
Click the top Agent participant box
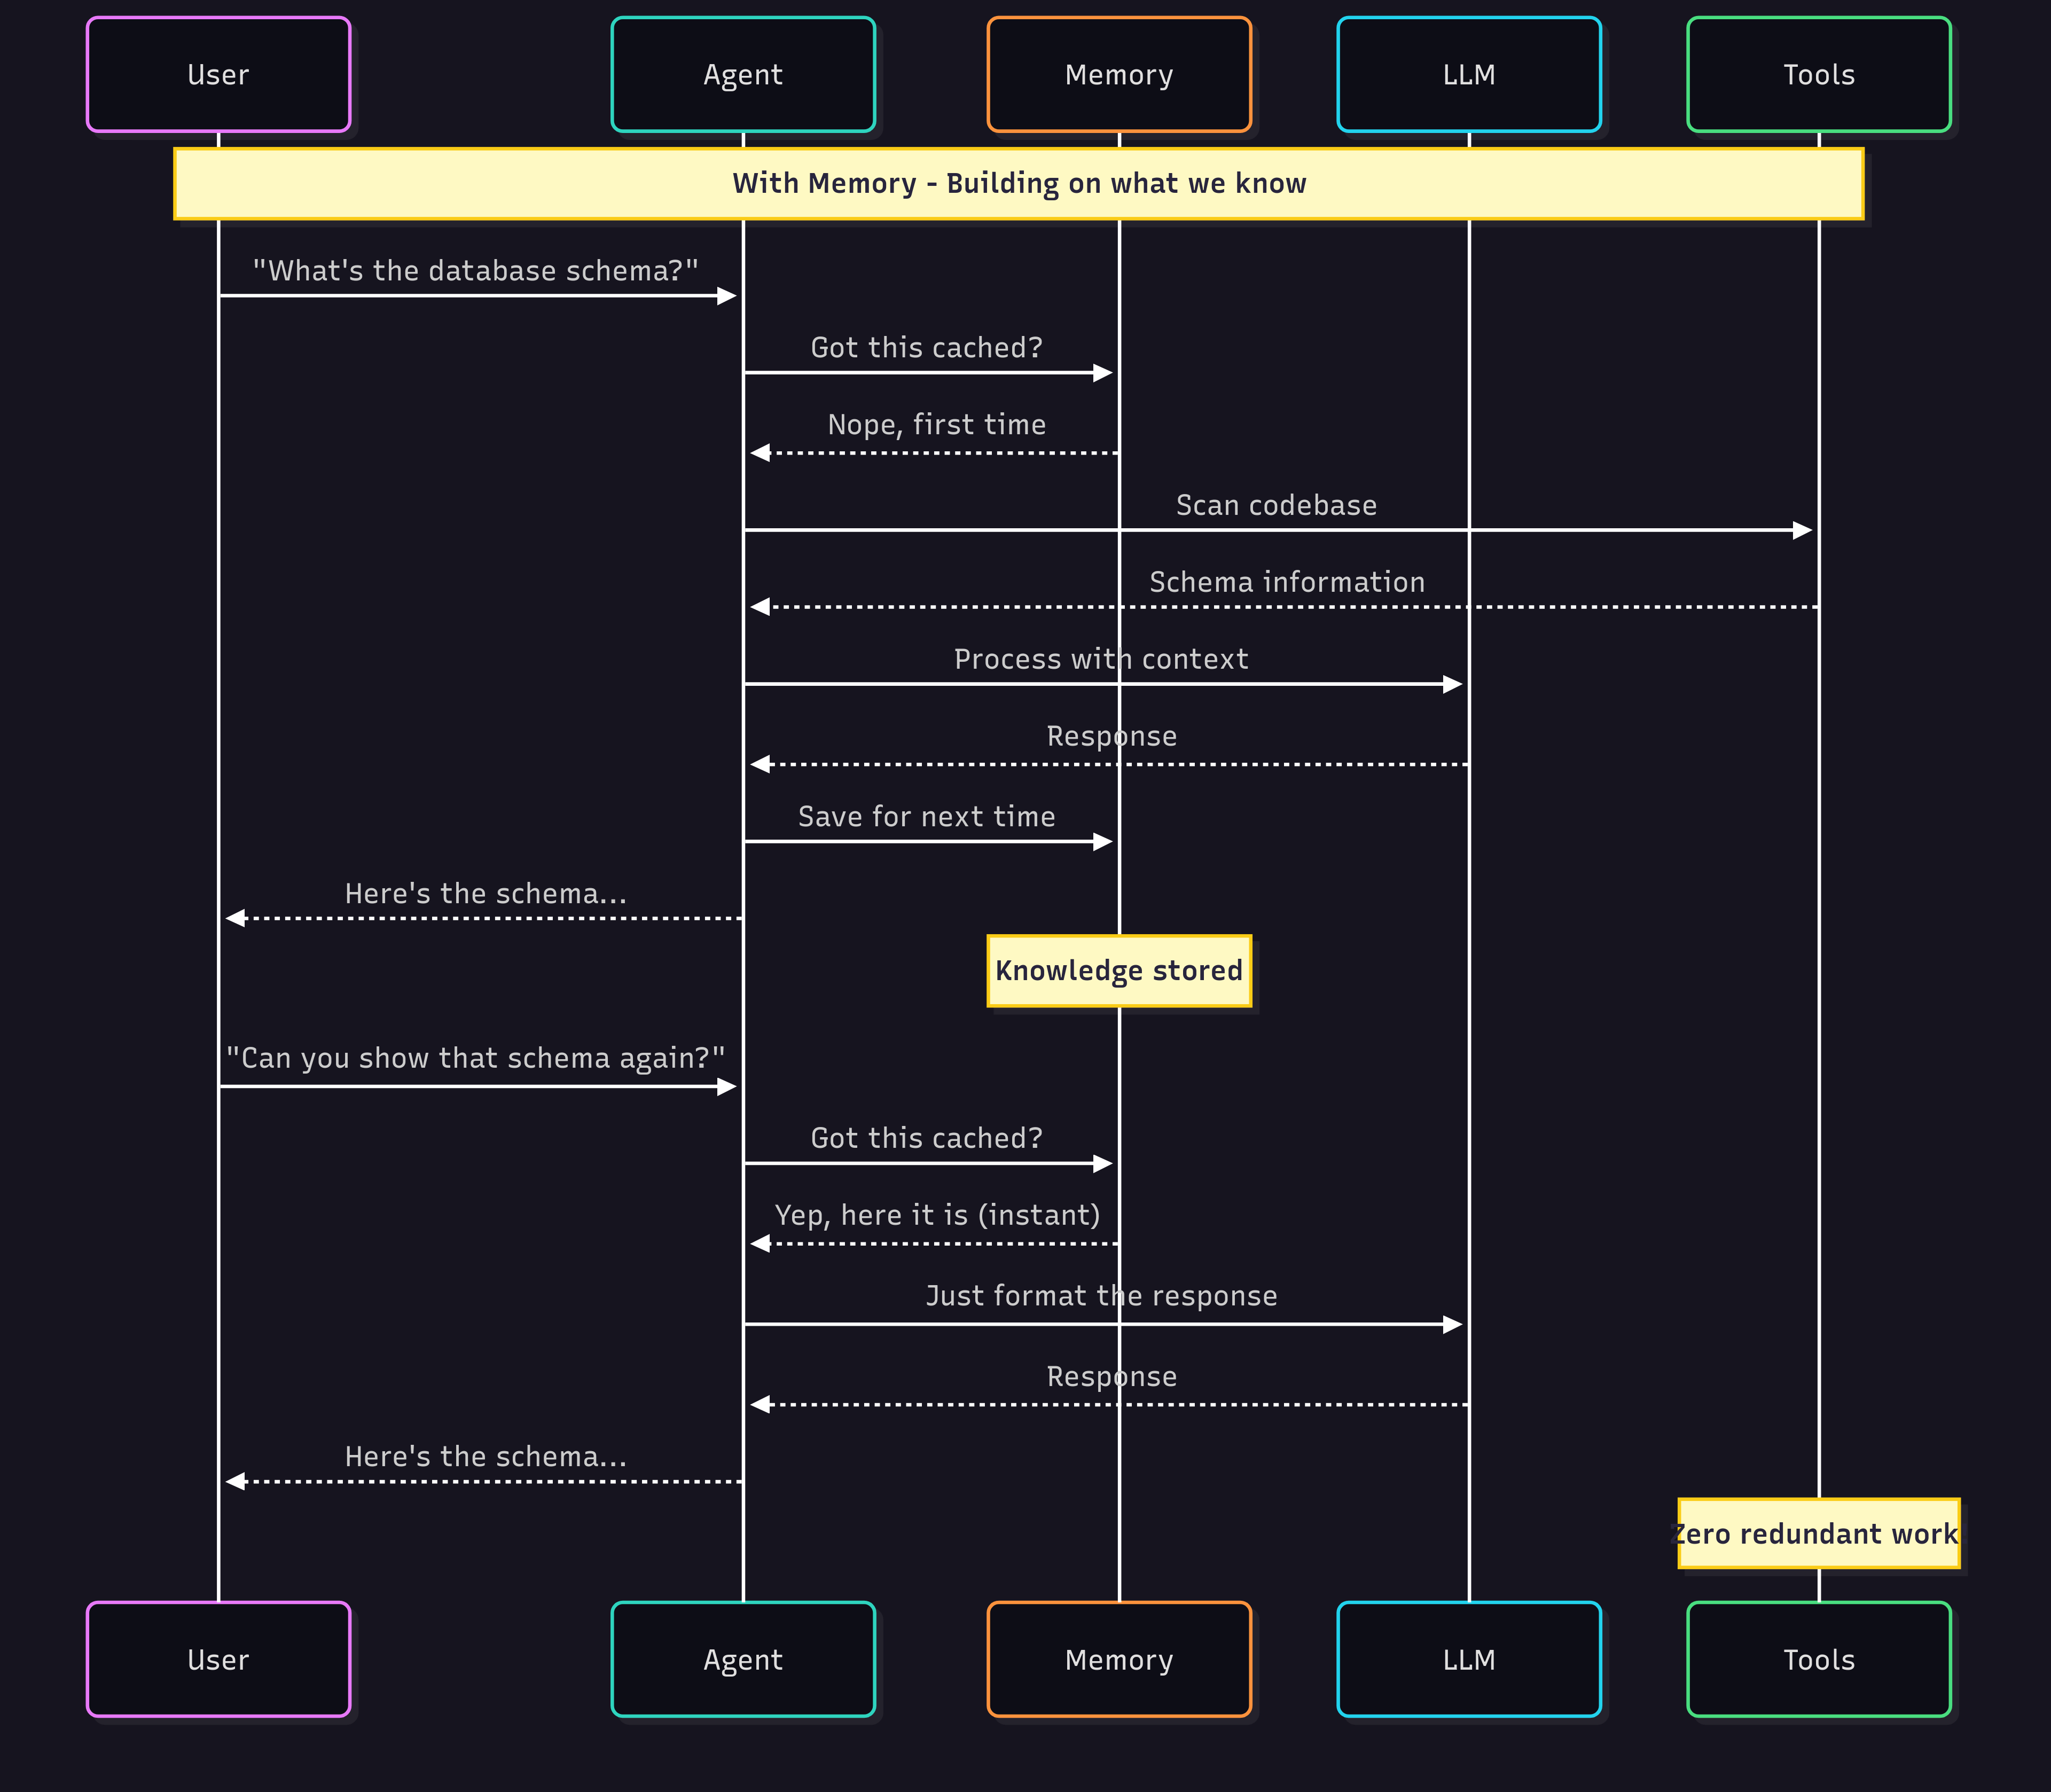tap(743, 75)
